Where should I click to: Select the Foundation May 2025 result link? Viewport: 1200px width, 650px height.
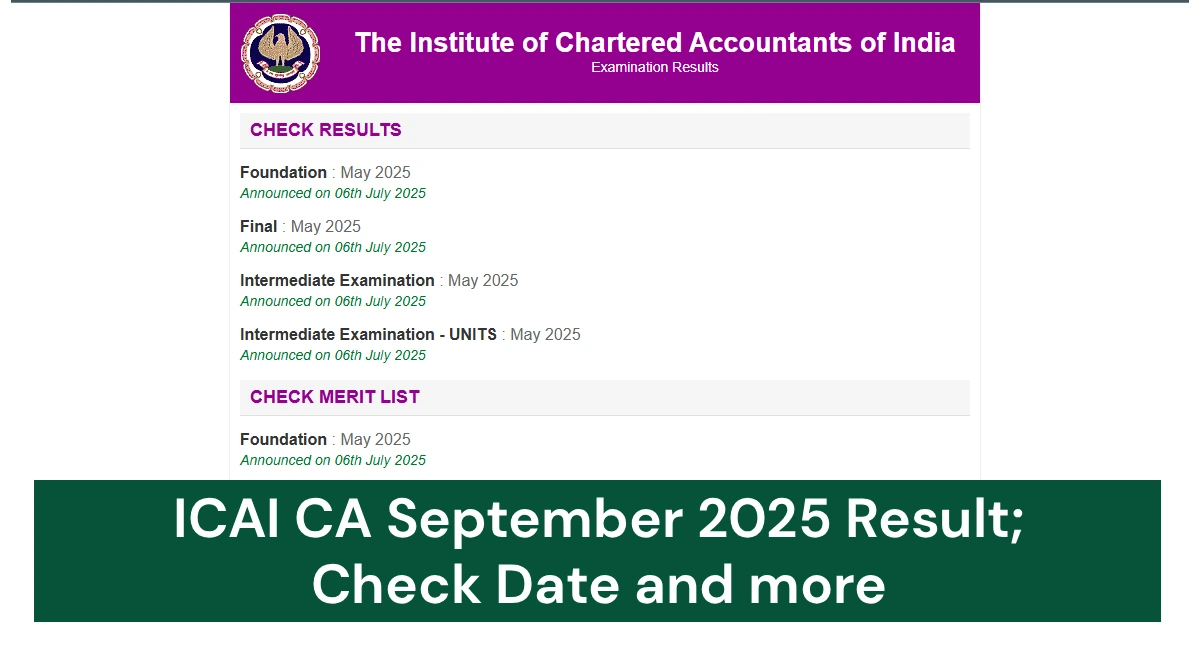[325, 172]
